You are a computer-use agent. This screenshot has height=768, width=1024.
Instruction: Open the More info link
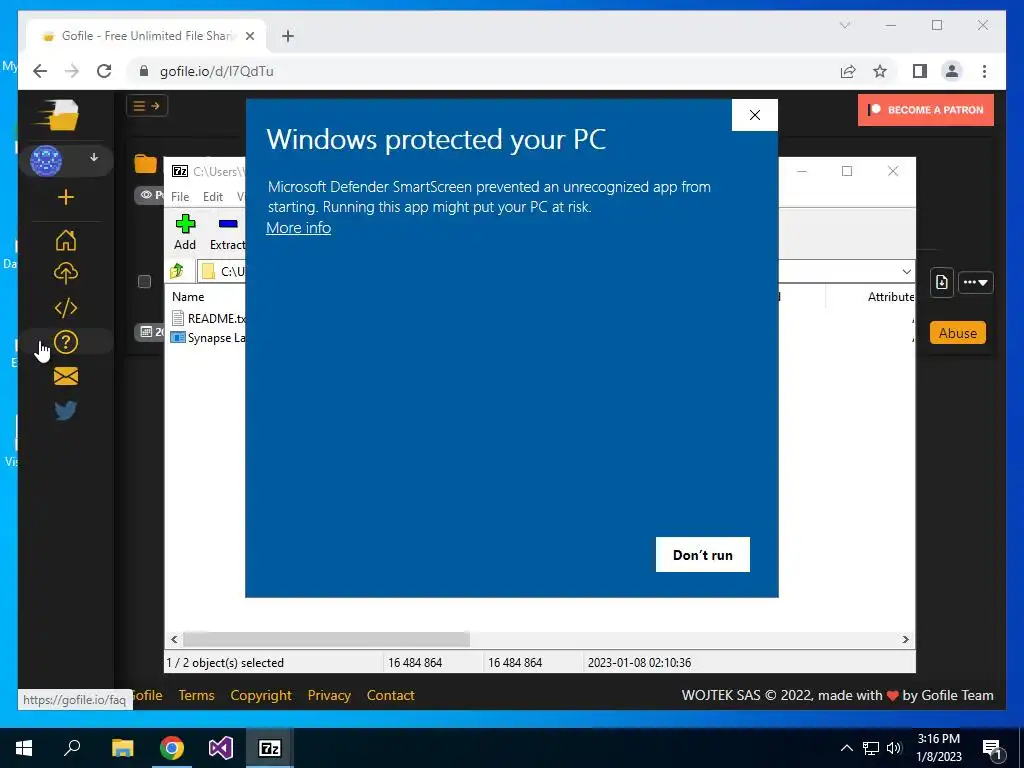pos(298,228)
